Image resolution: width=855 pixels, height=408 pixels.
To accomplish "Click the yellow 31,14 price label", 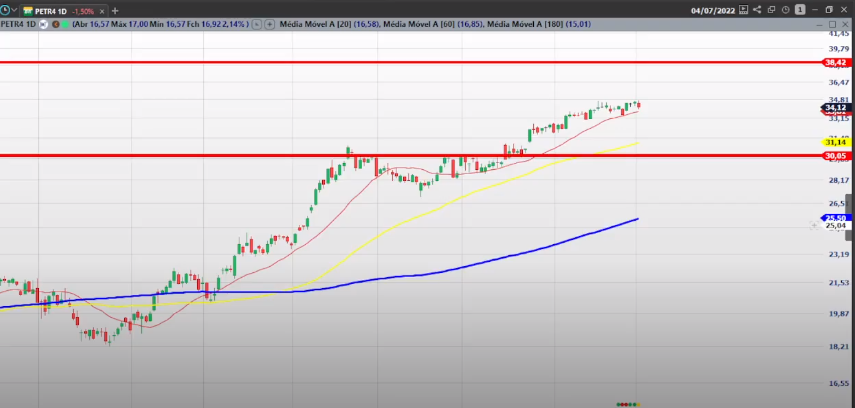I will [x=836, y=143].
